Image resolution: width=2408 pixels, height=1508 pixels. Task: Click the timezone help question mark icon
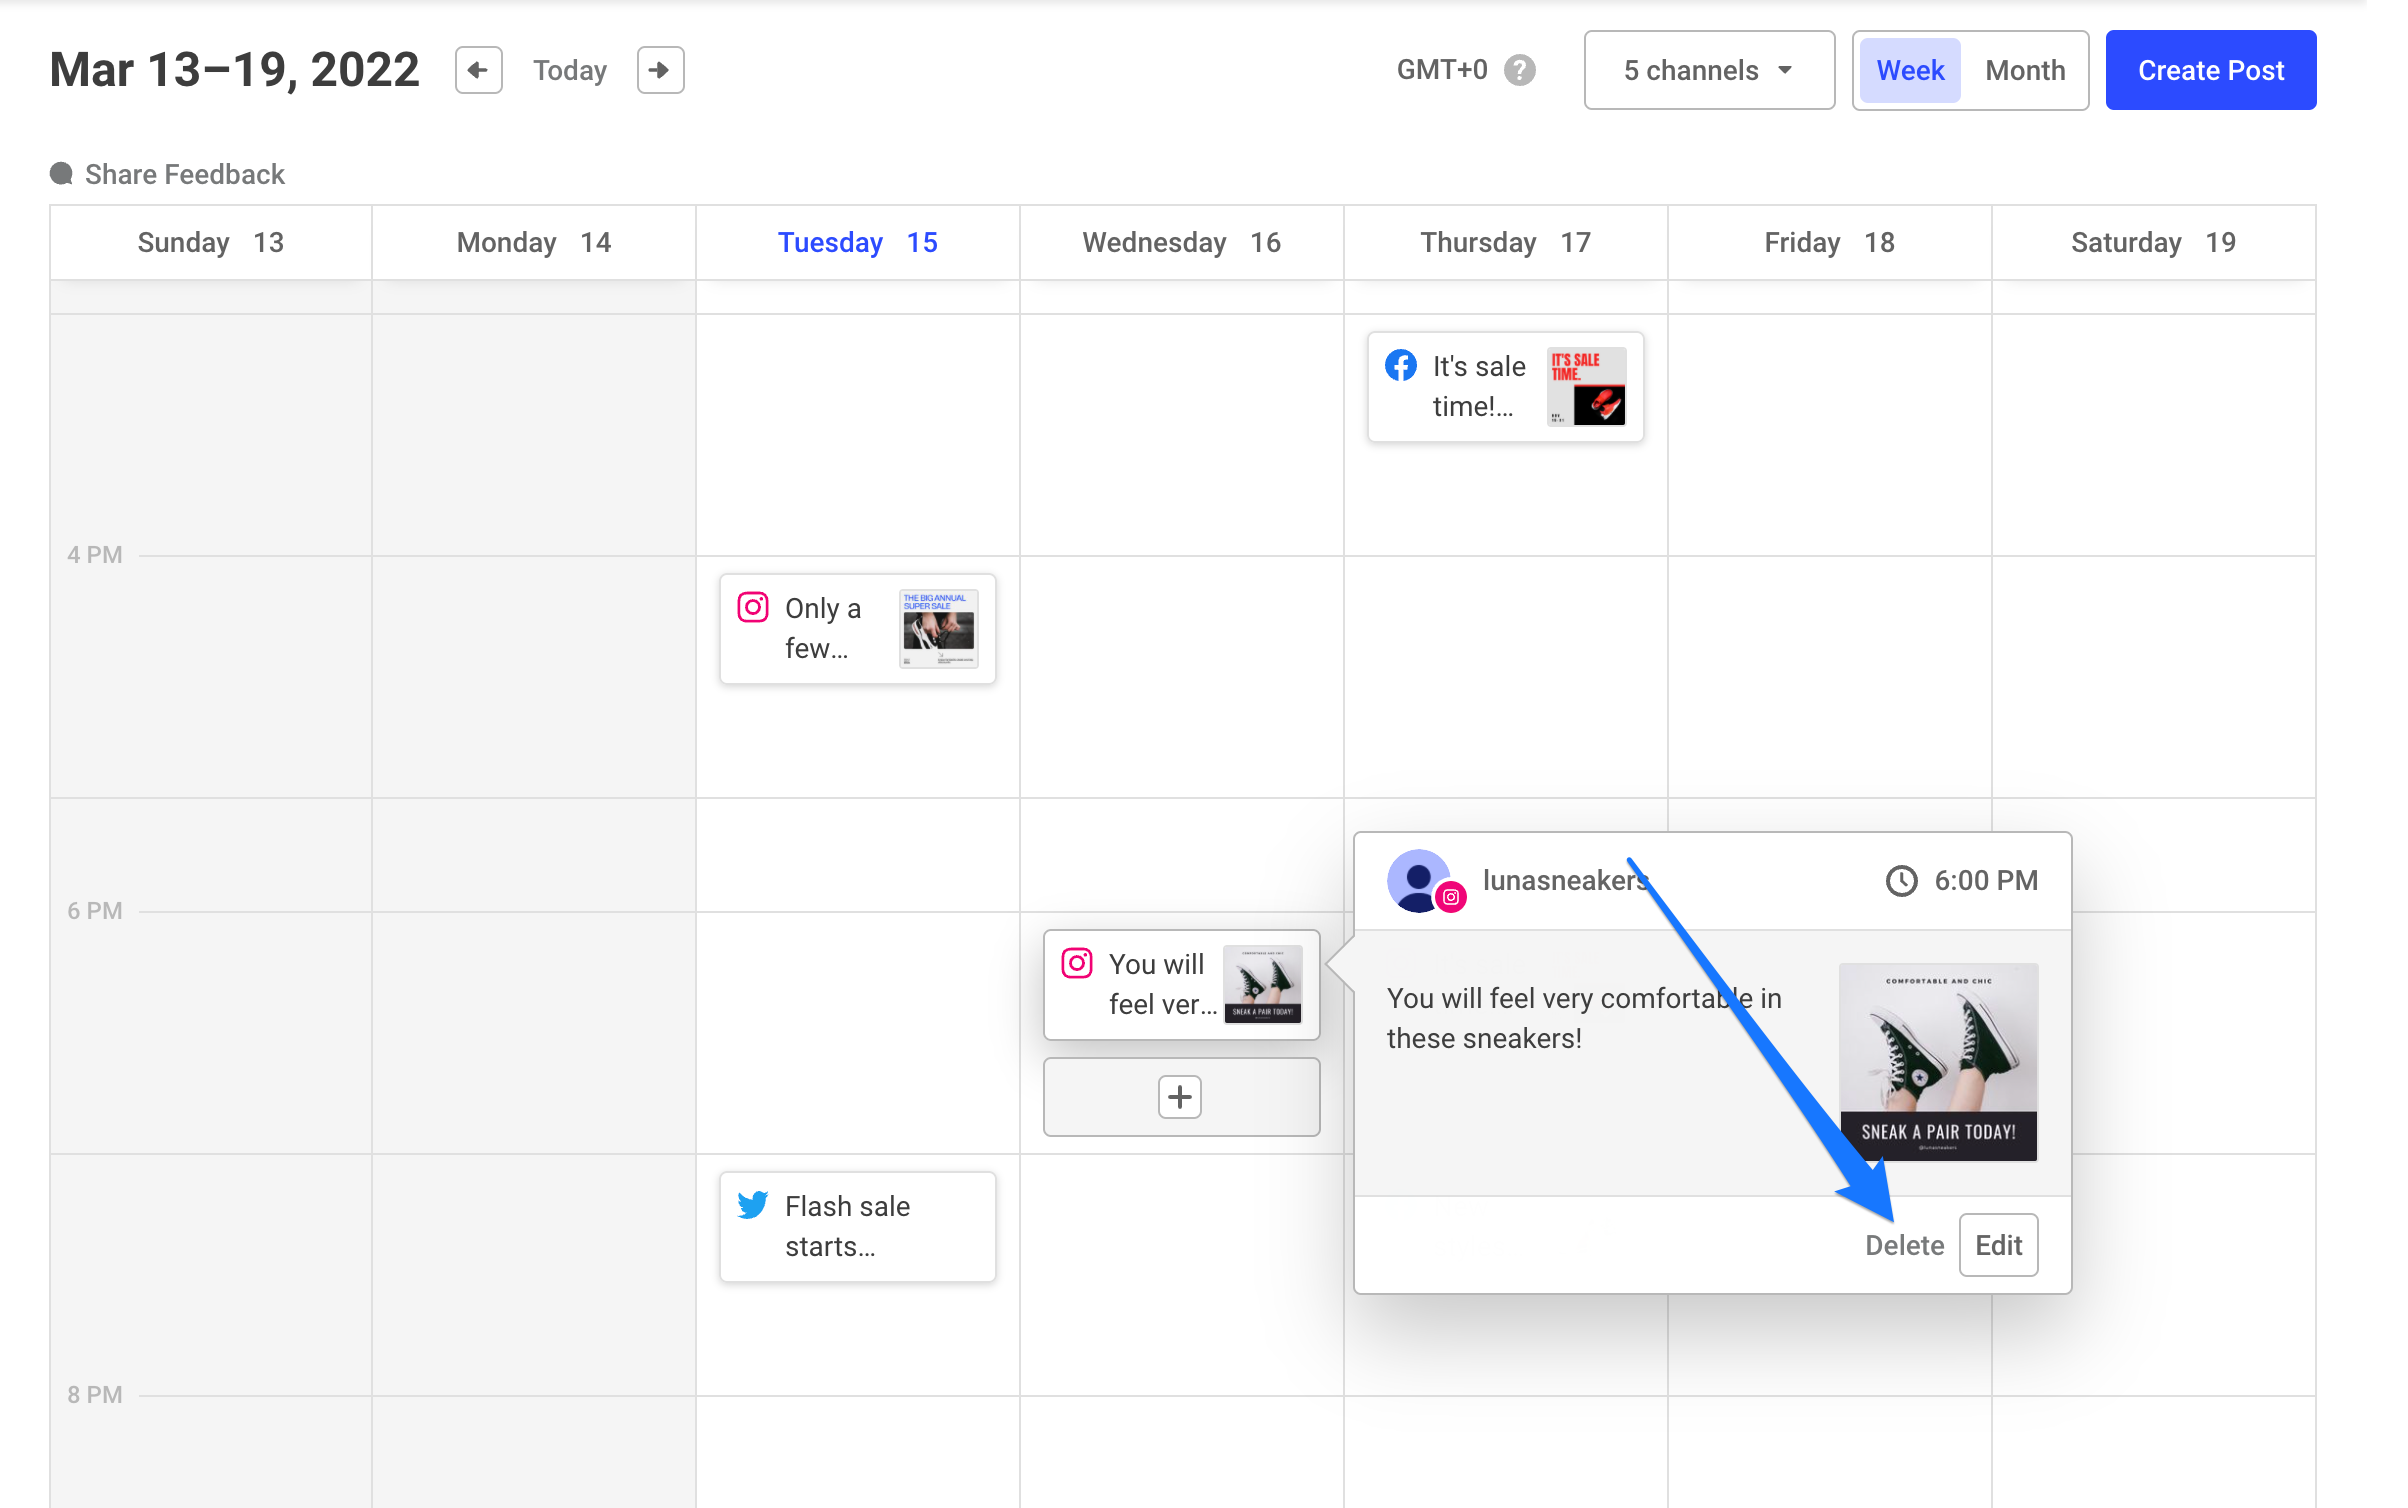click(x=1520, y=70)
